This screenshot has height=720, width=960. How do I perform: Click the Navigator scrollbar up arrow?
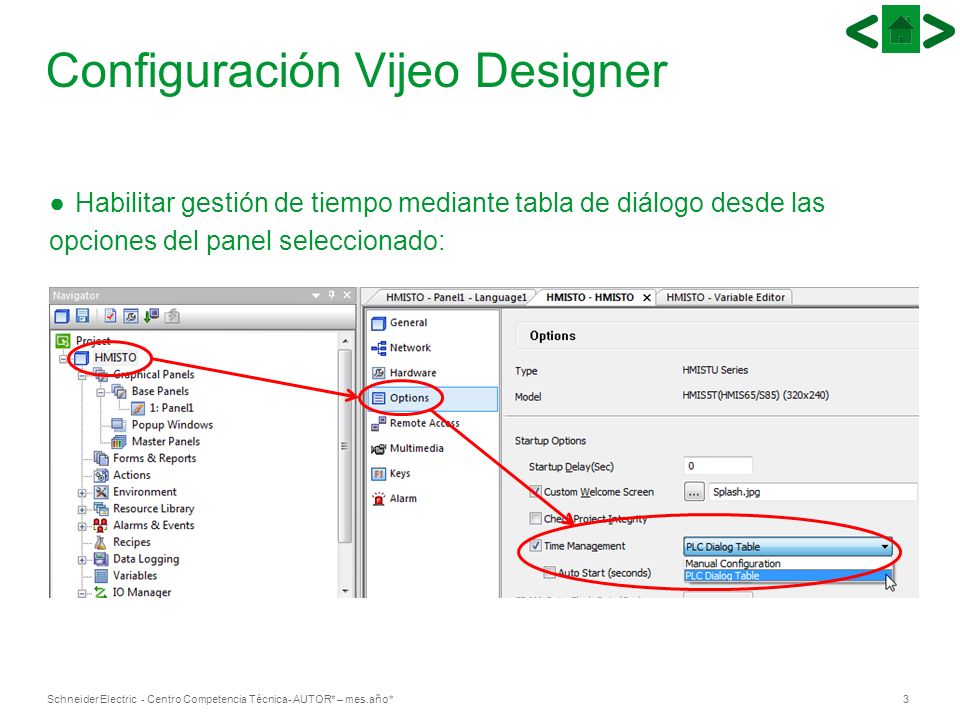[345, 340]
